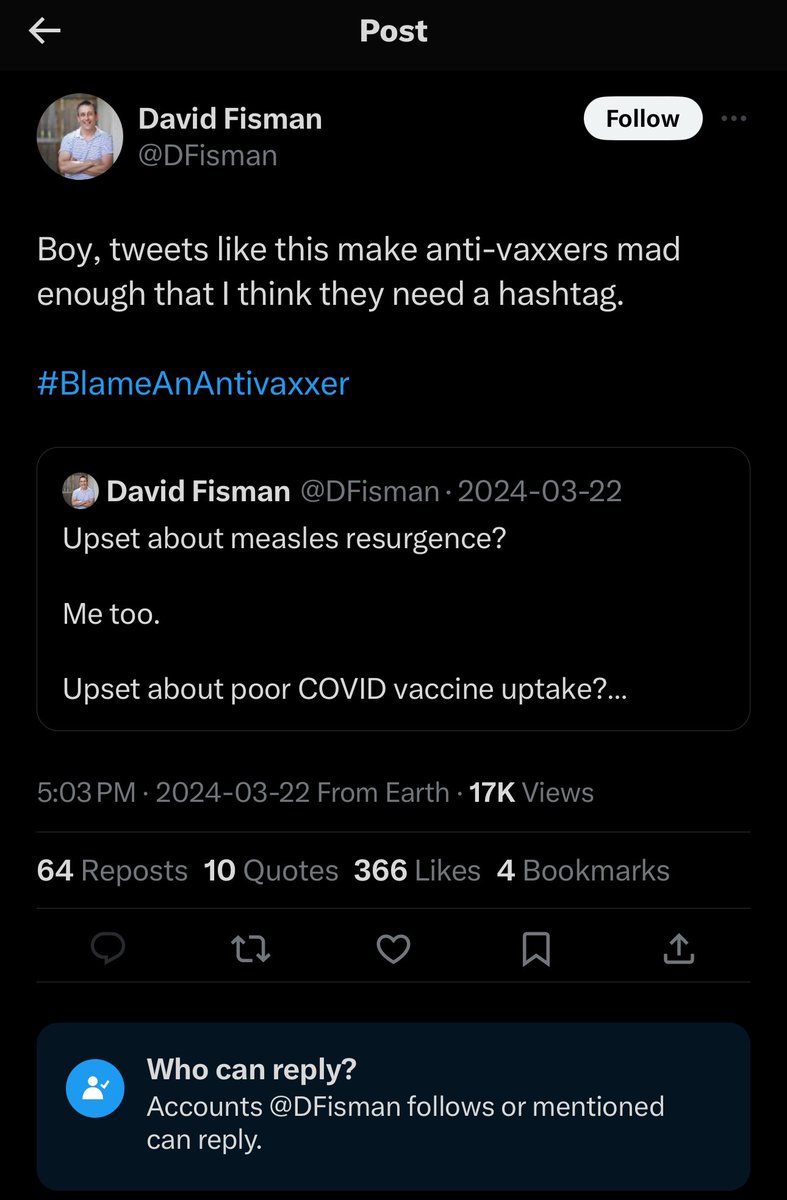This screenshot has height=1200, width=787.
Task: Click the reply speech bubble icon
Action: coord(107,948)
